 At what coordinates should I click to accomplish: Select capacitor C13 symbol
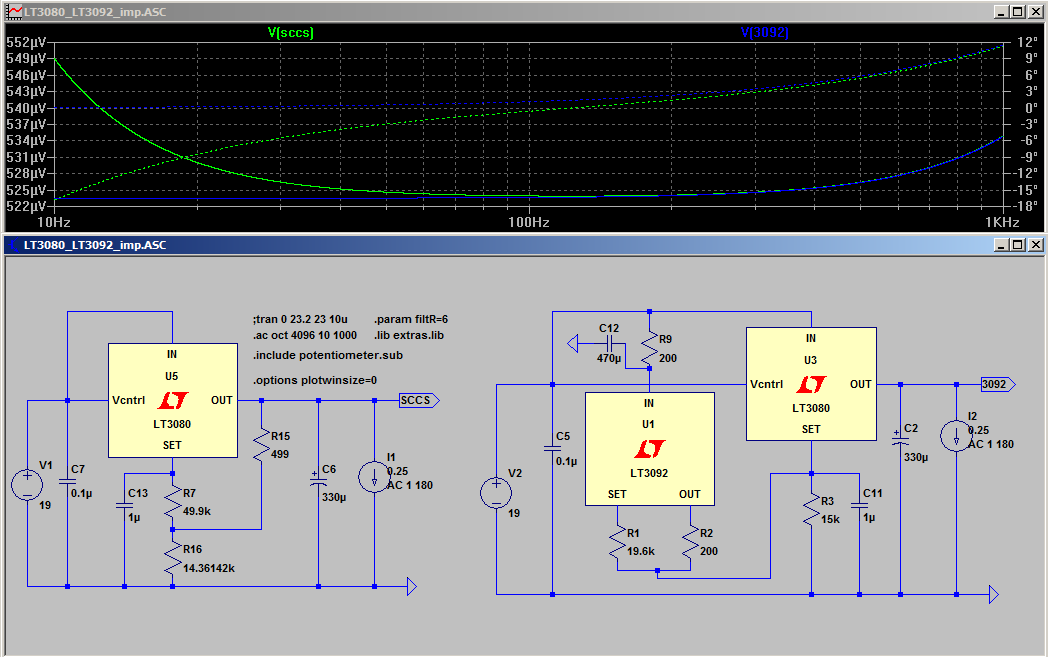(x=124, y=505)
